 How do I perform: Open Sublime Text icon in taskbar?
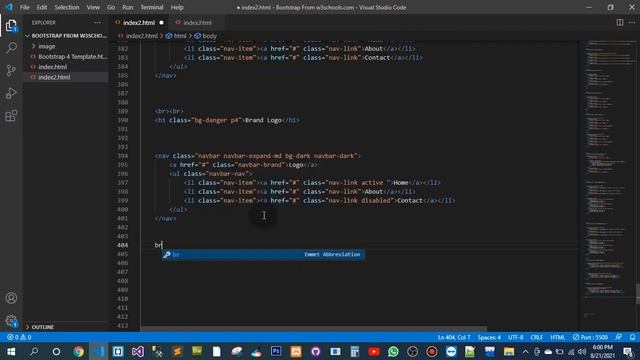[x=177, y=351]
